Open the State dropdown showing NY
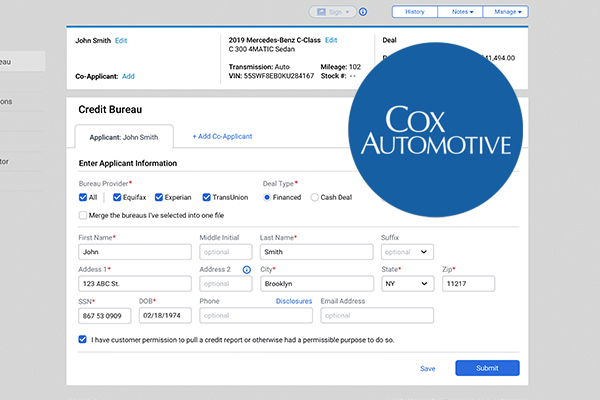Image resolution: width=600 pixels, height=400 pixels. tap(408, 284)
